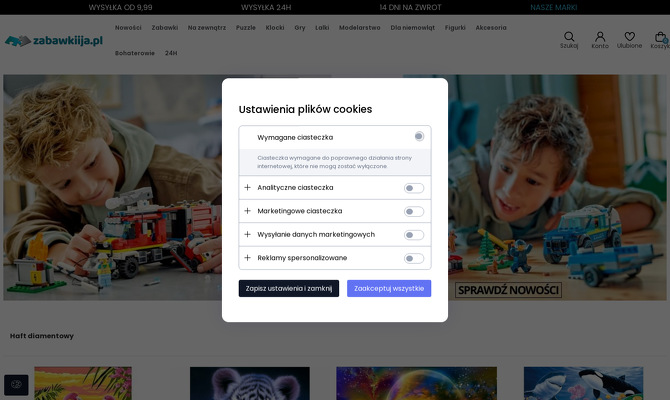
Task: Open the Ulubione heart icon
Action: click(x=629, y=36)
